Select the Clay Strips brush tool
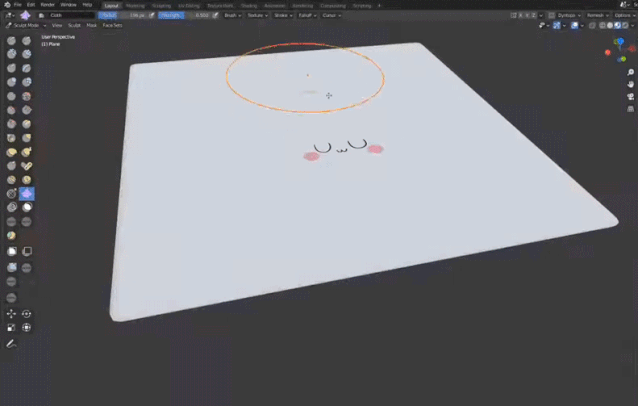Viewport: 638px width, 406px height. (27, 55)
